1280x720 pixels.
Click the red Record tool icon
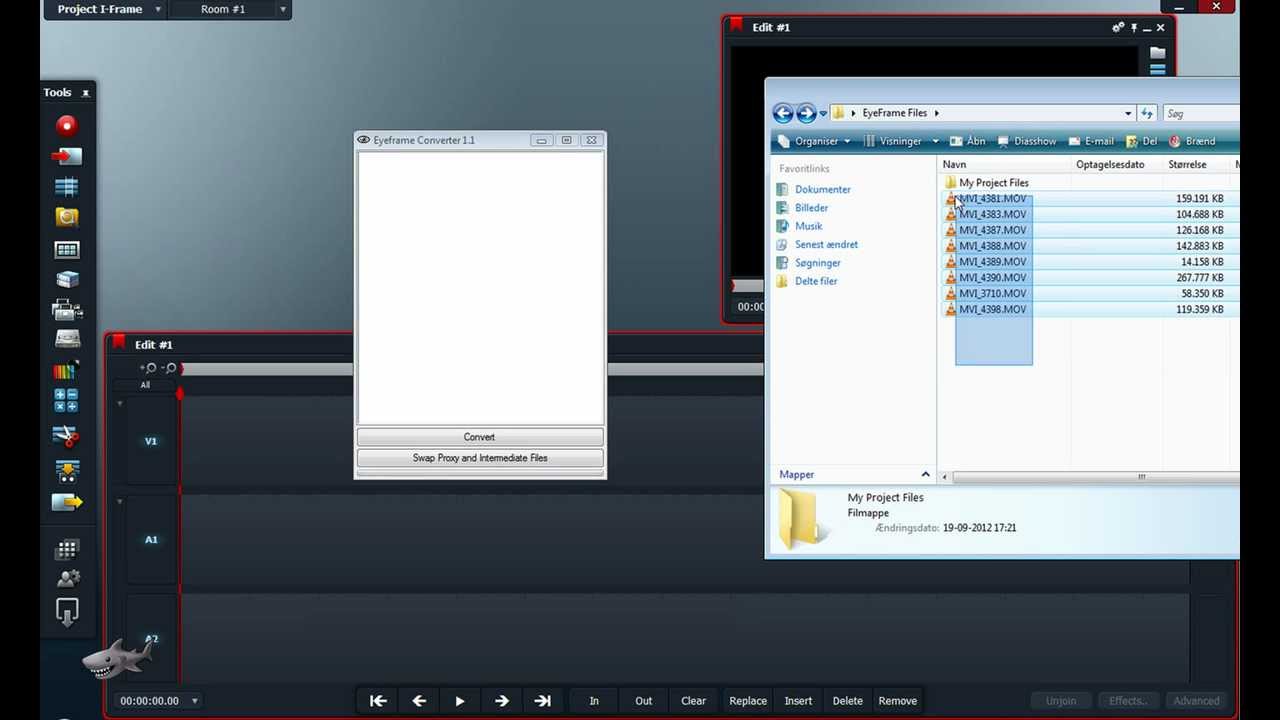click(66, 126)
